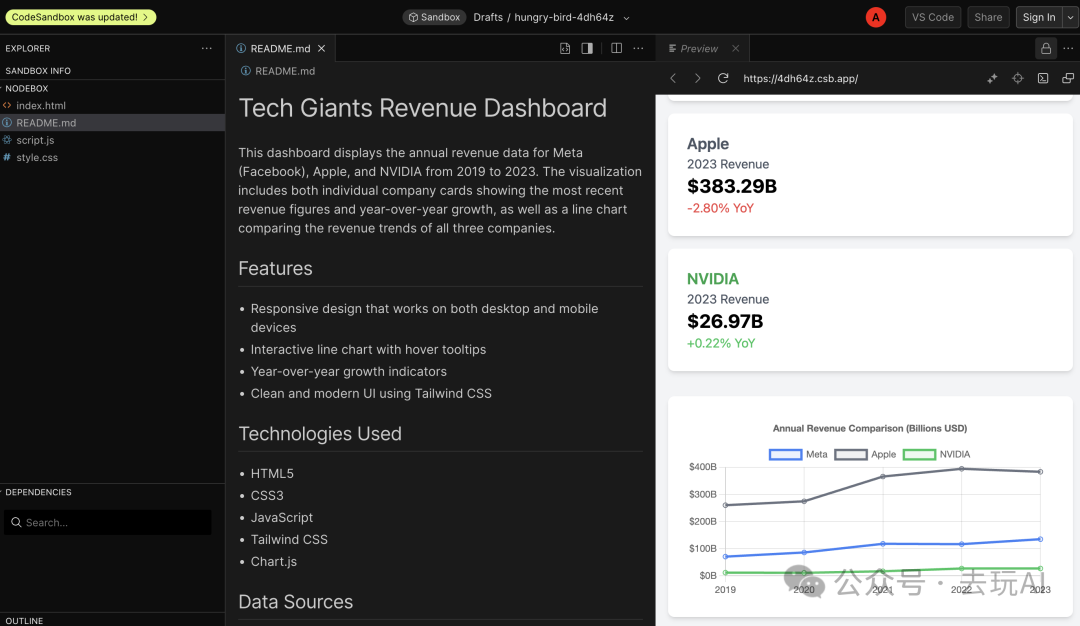Click the Sign In button
The width and height of the screenshot is (1080, 626).
click(1038, 17)
